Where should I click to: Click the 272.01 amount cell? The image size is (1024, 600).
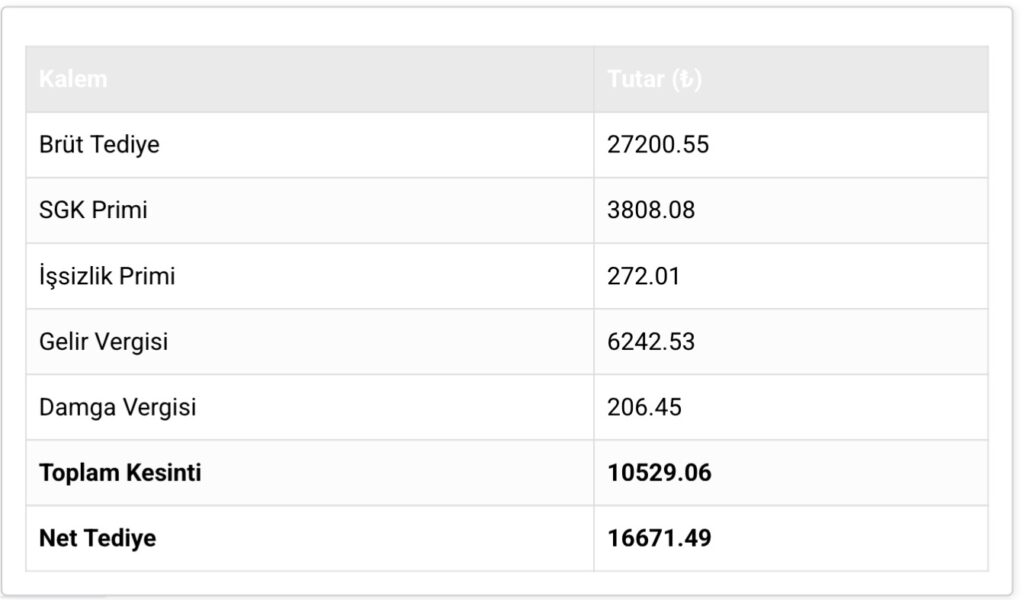(643, 276)
